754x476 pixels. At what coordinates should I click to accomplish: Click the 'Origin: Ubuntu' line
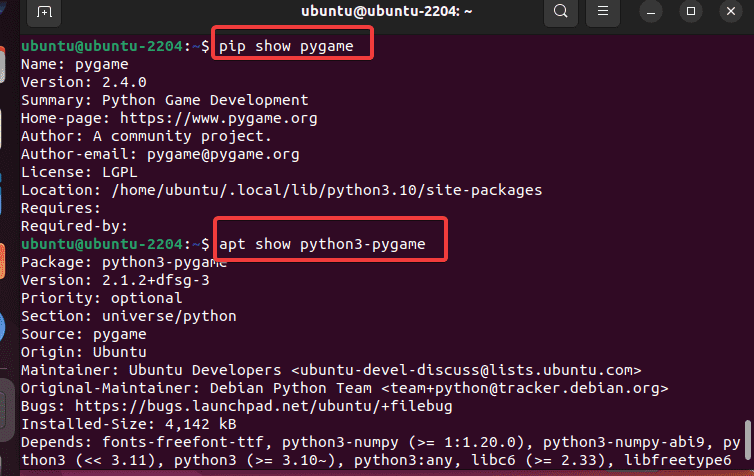point(84,352)
